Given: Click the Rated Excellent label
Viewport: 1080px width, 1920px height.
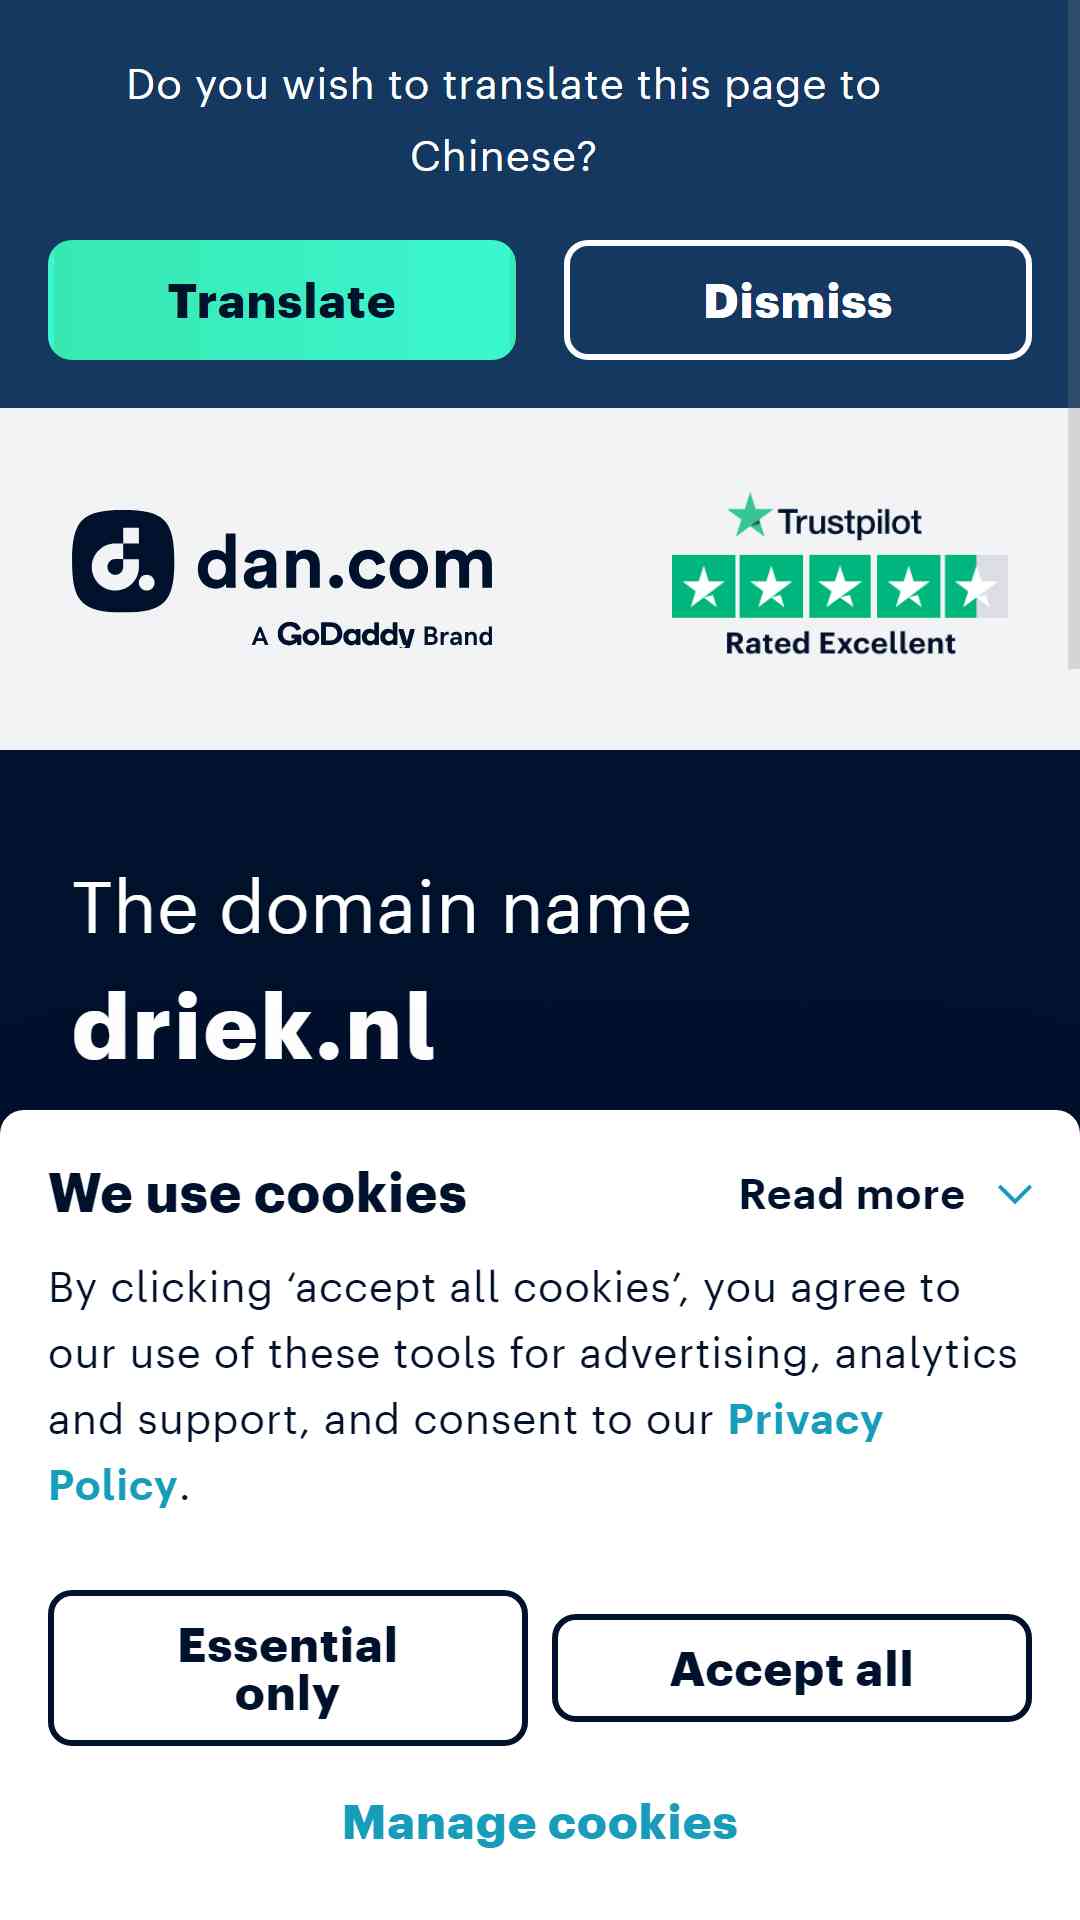Looking at the screenshot, I should click(x=840, y=643).
